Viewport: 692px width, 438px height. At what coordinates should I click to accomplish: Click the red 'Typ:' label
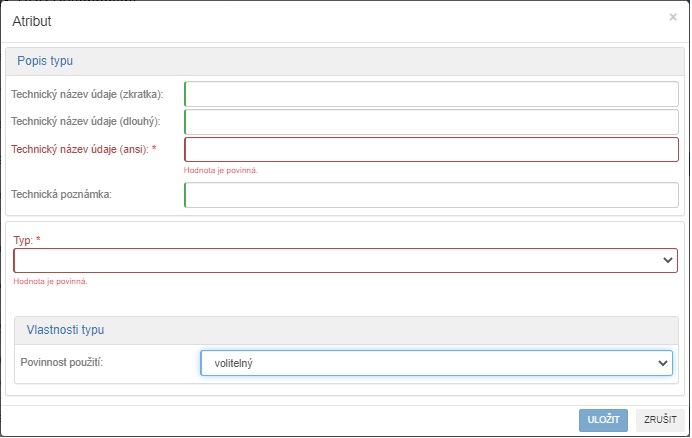(x=23, y=241)
